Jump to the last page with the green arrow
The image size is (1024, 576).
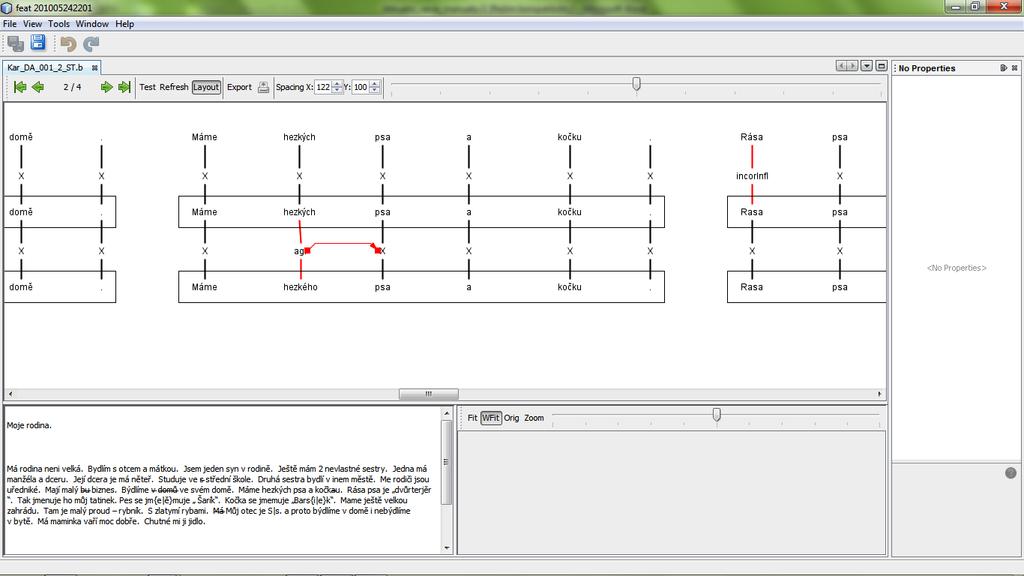[x=124, y=87]
